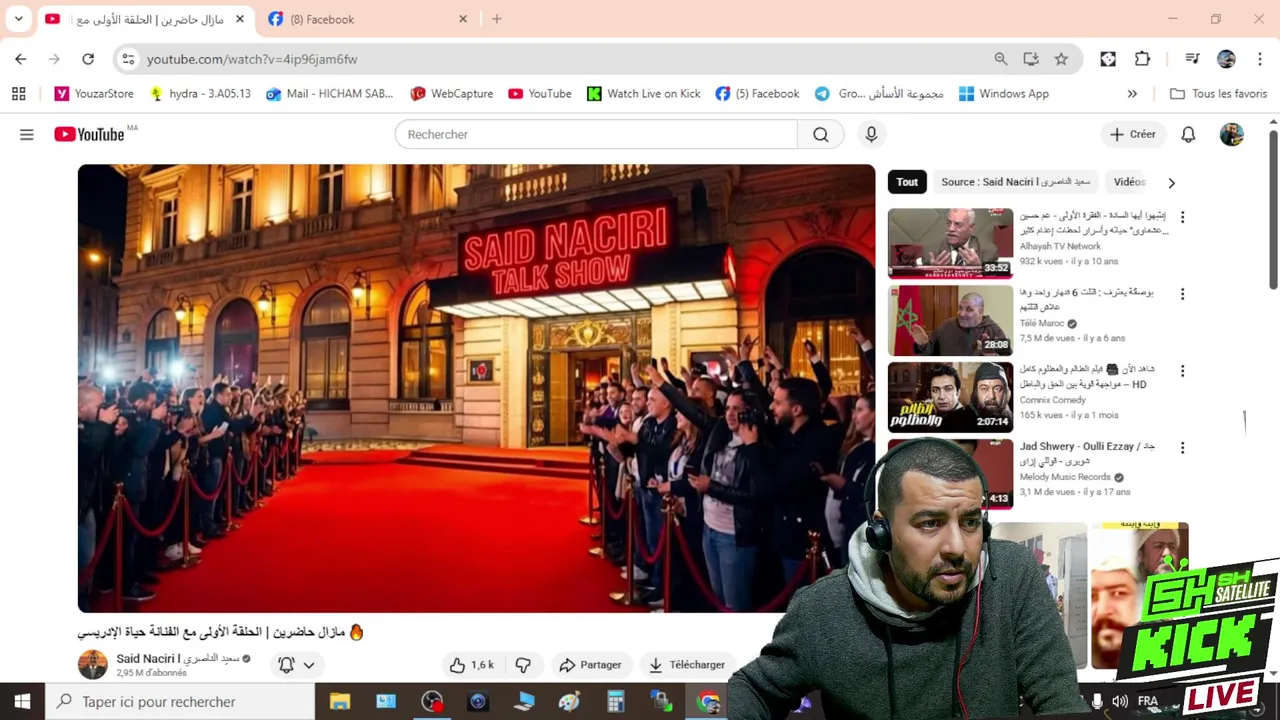
Task: Open the tab search dropdown arrow
Action: coord(18,19)
